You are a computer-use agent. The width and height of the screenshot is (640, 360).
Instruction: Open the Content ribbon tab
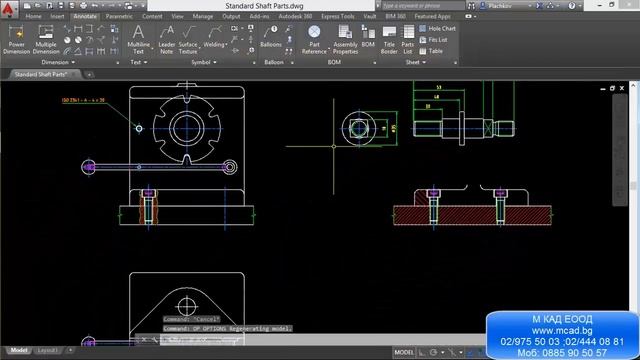[152, 16]
